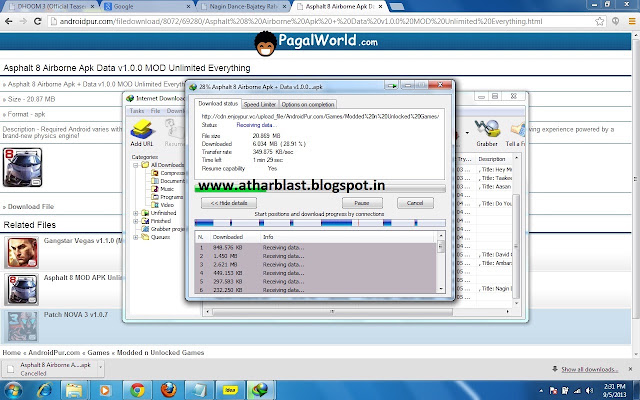Collapse All Downloads tree node
Image resolution: width=640 pixels, height=400 pixels.
(x=136, y=165)
